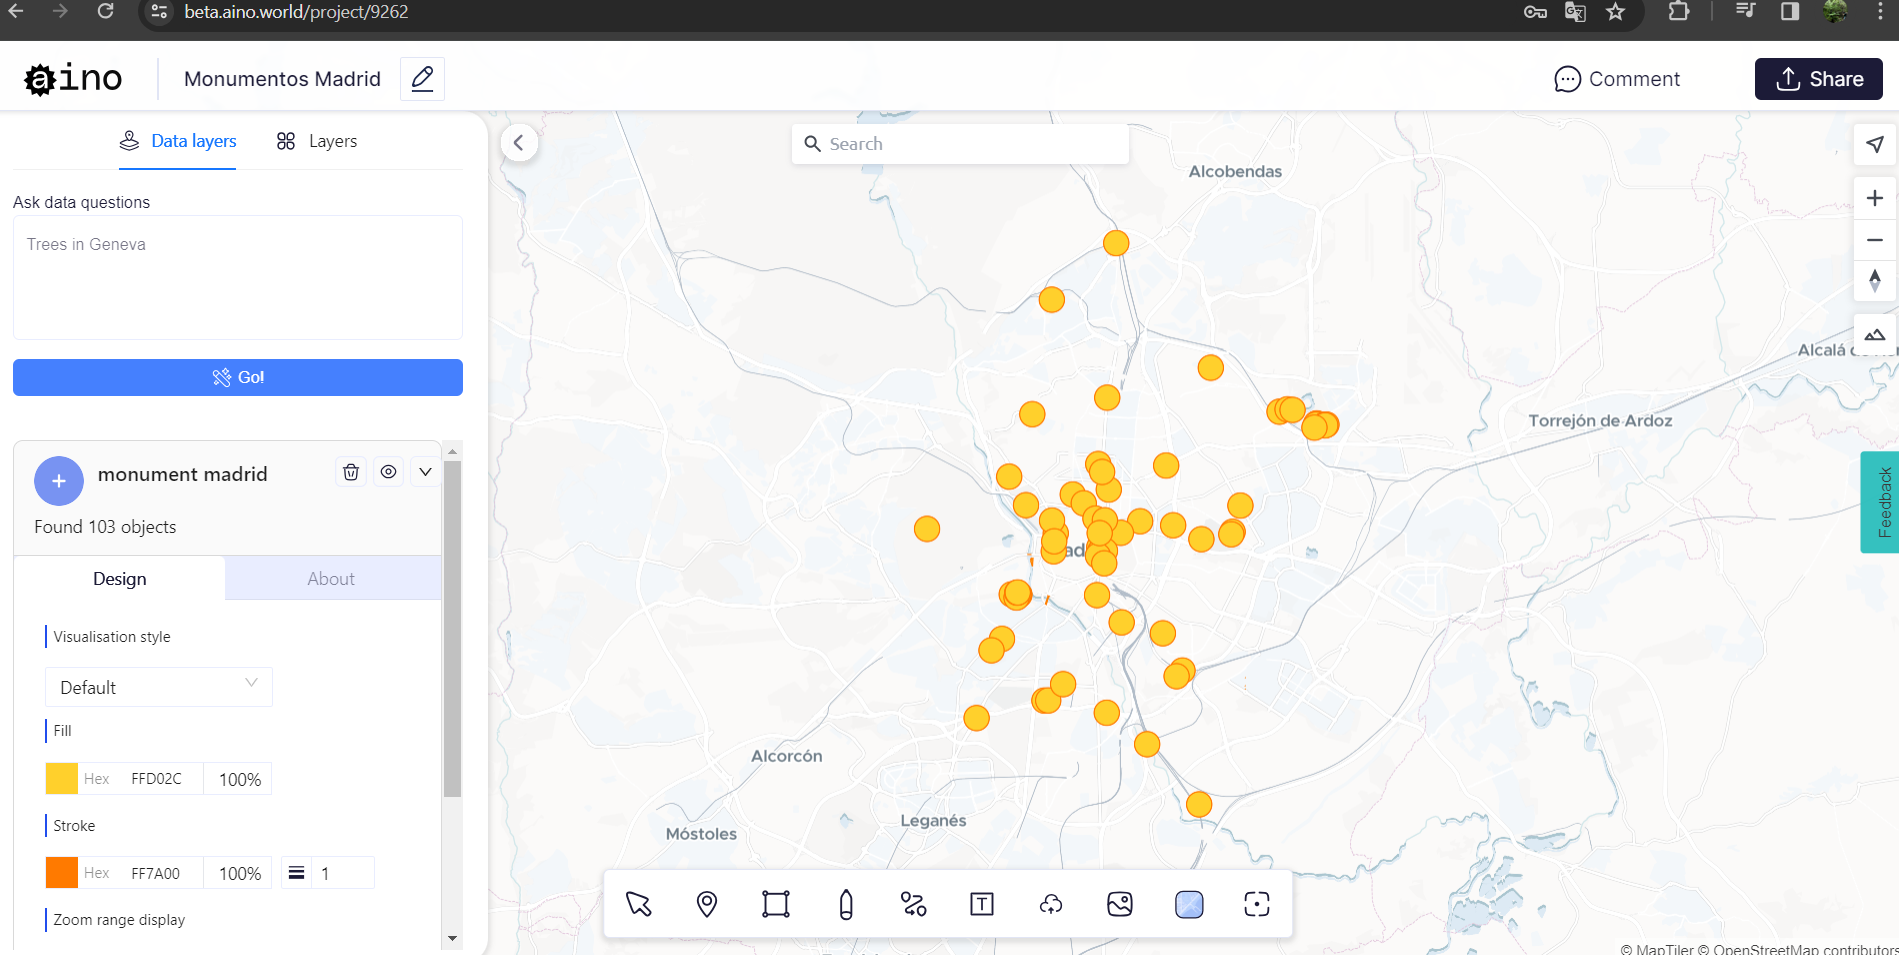The height and width of the screenshot is (955, 1899).
Task: Toggle terrain view on the map
Action: [1874, 335]
